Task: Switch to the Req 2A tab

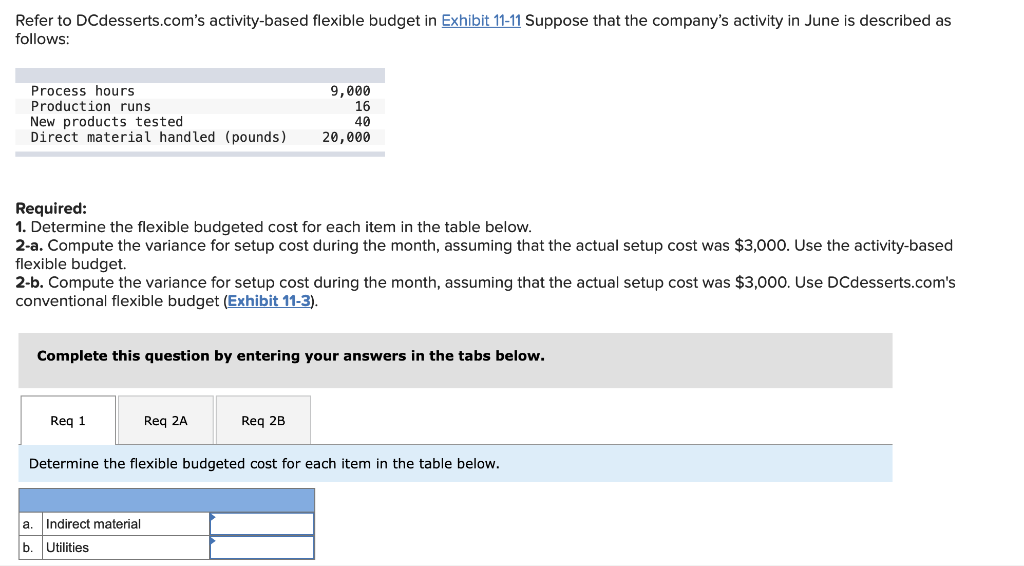Action: [x=165, y=421]
